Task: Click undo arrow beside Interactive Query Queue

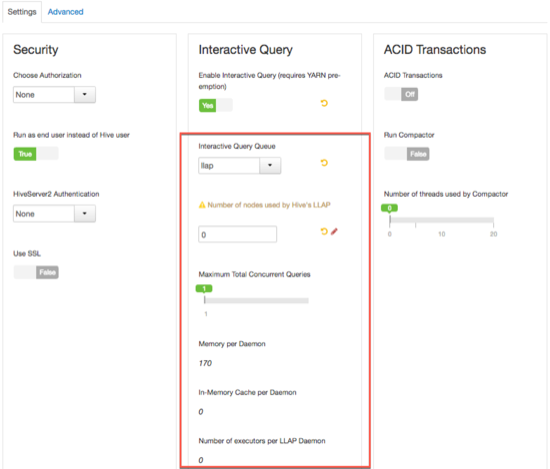Action: (324, 163)
